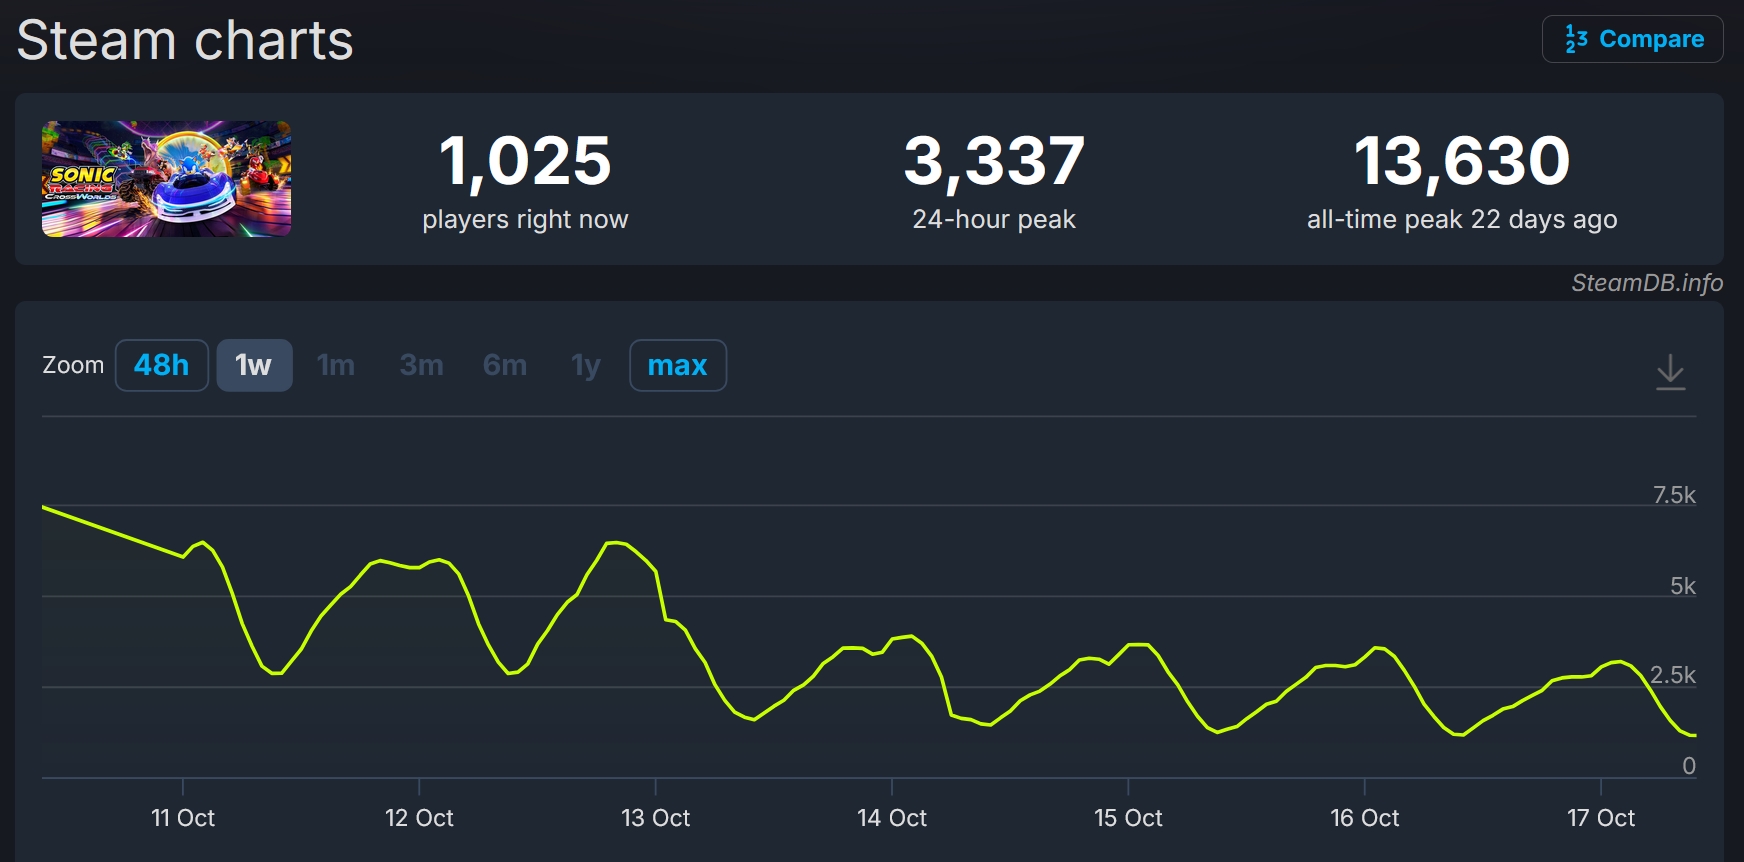Screen dimensions: 1744x862
Task: Click the "Steam charts" heading
Action: [185, 41]
